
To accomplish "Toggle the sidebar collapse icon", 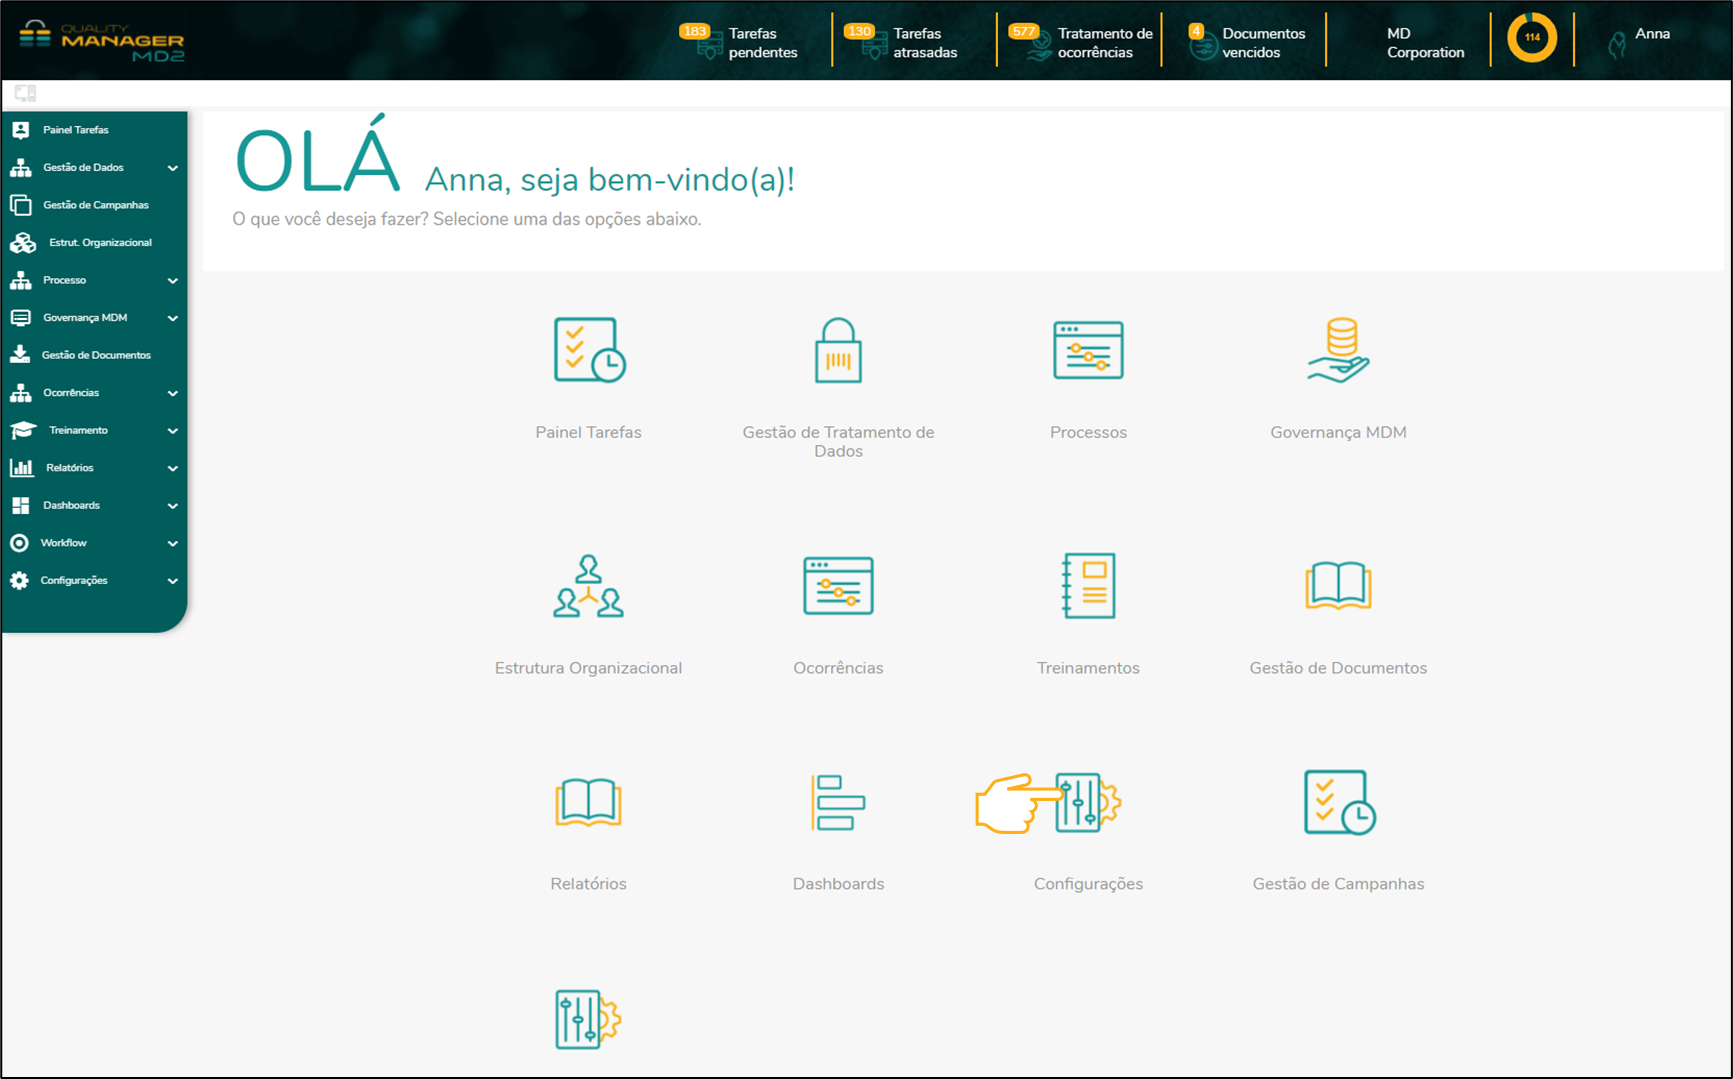I will [25, 93].
